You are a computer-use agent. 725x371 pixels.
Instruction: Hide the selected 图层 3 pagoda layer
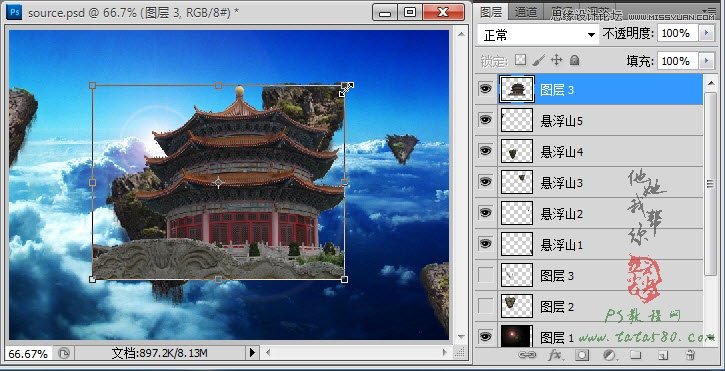(485, 89)
